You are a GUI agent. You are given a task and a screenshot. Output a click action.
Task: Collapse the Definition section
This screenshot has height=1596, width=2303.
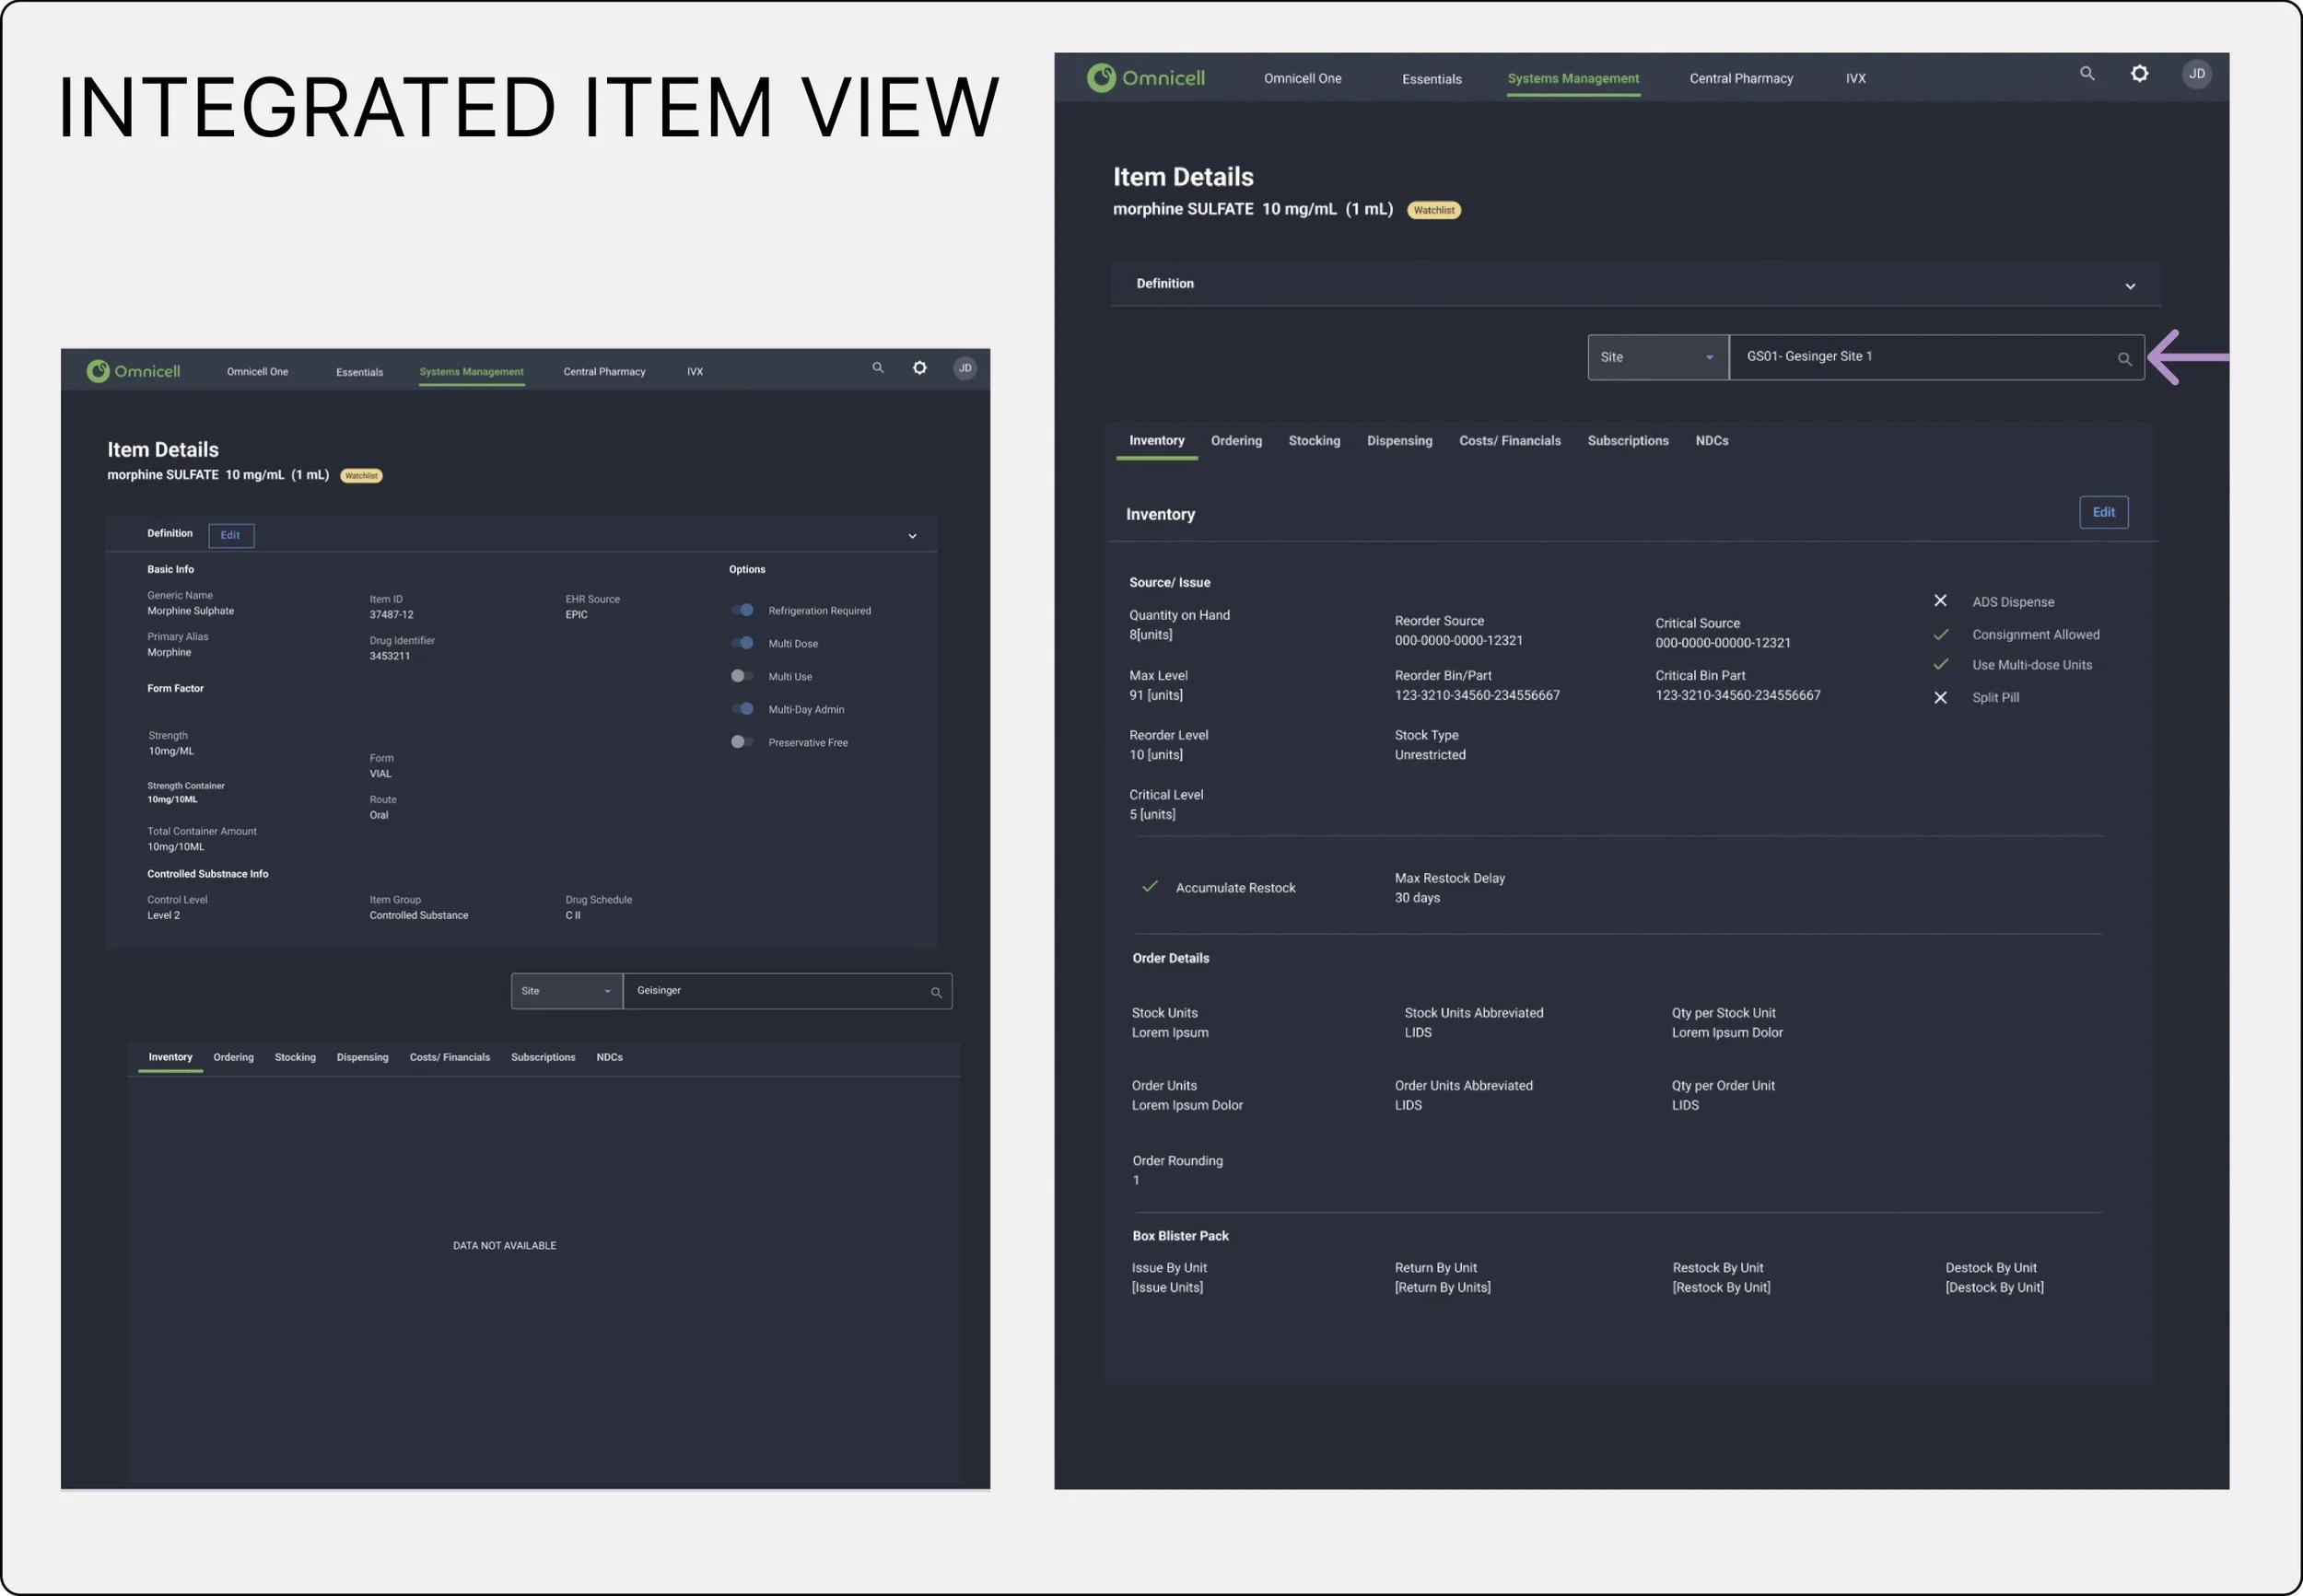pyautogui.click(x=2130, y=285)
